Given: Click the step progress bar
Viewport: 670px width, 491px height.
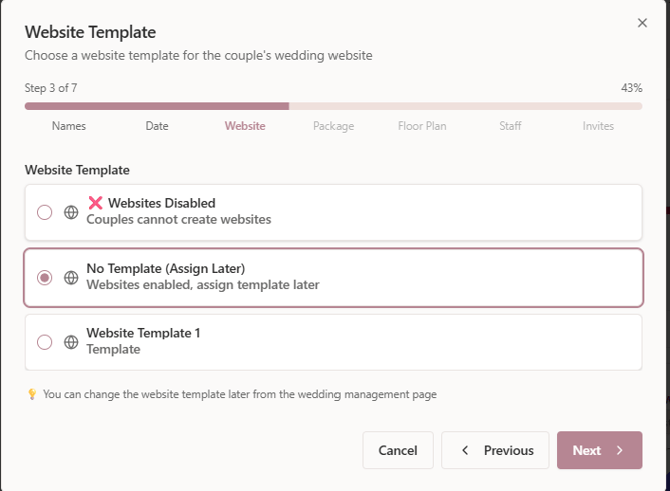Looking at the screenshot, I should click(x=333, y=106).
